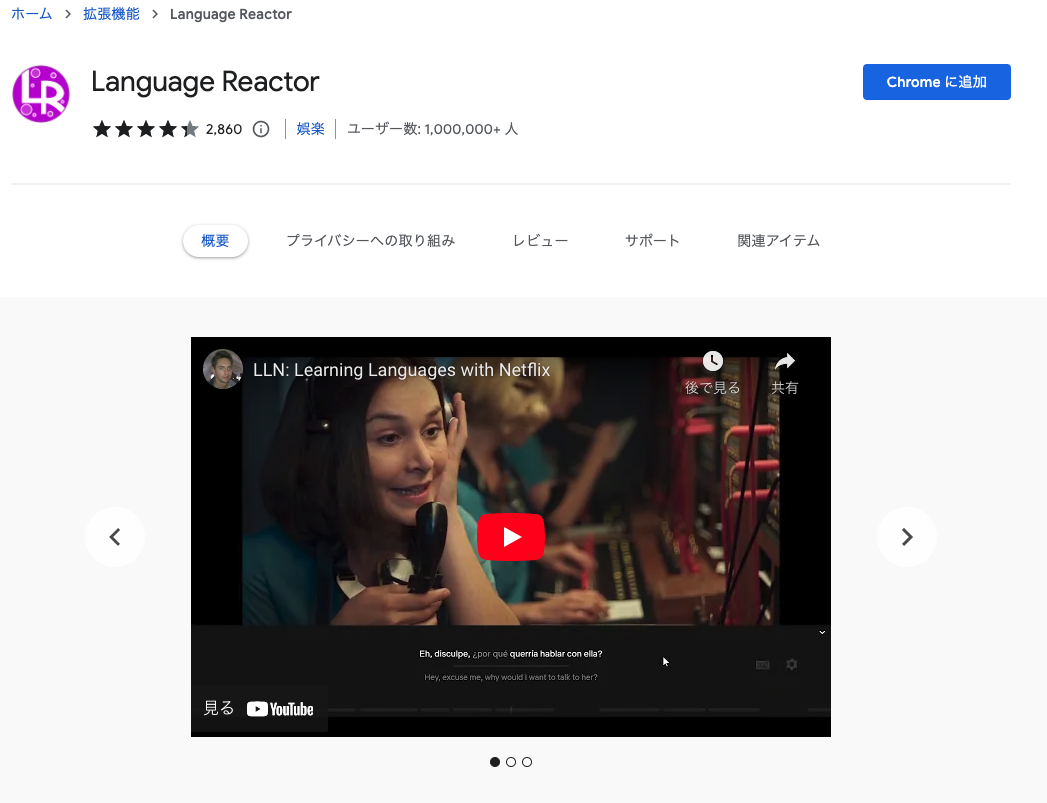This screenshot has height=803, width=1047.
Task: Click the share arrow icon in video
Action: [x=785, y=361]
